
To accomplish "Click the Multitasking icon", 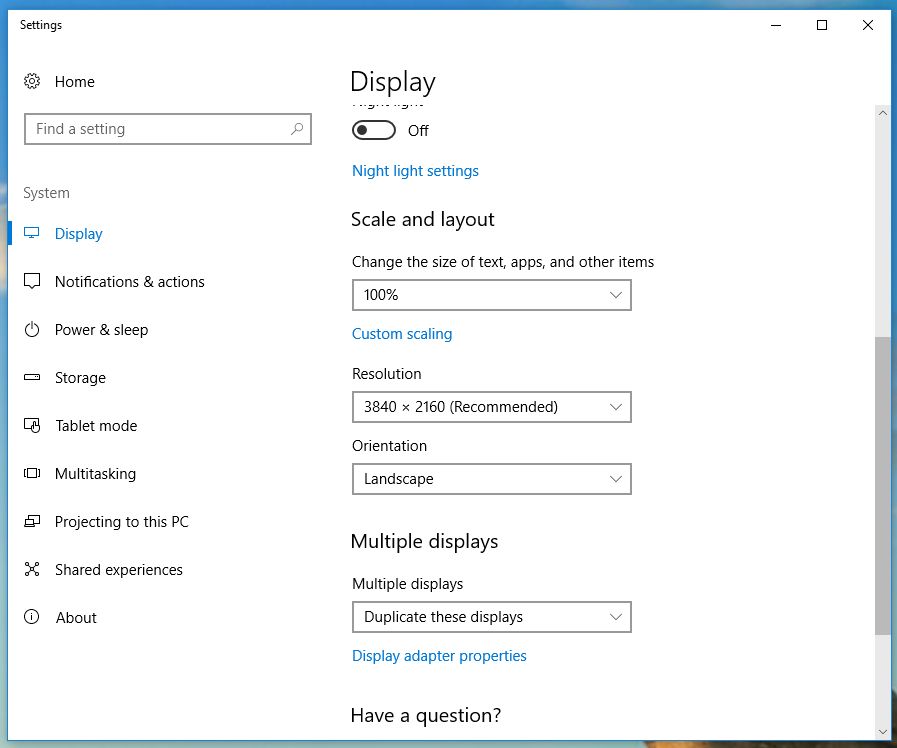I will coord(31,473).
